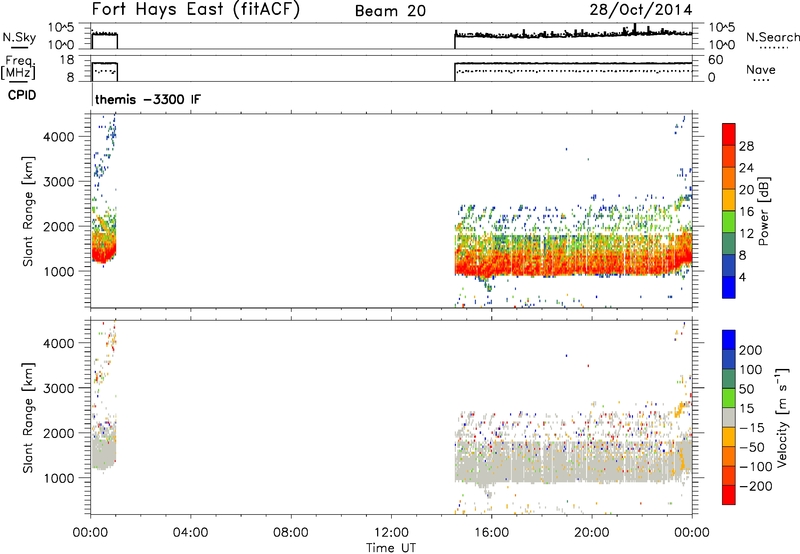Click the "-15" velocity colorbar tick

tap(752, 428)
